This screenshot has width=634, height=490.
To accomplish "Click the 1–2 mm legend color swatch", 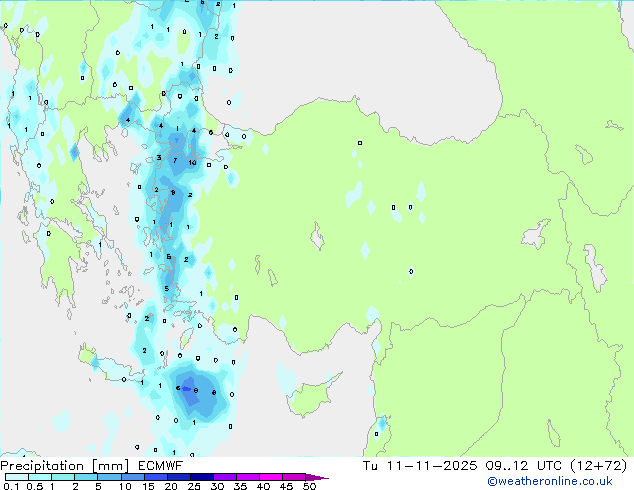I will (x=63, y=477).
